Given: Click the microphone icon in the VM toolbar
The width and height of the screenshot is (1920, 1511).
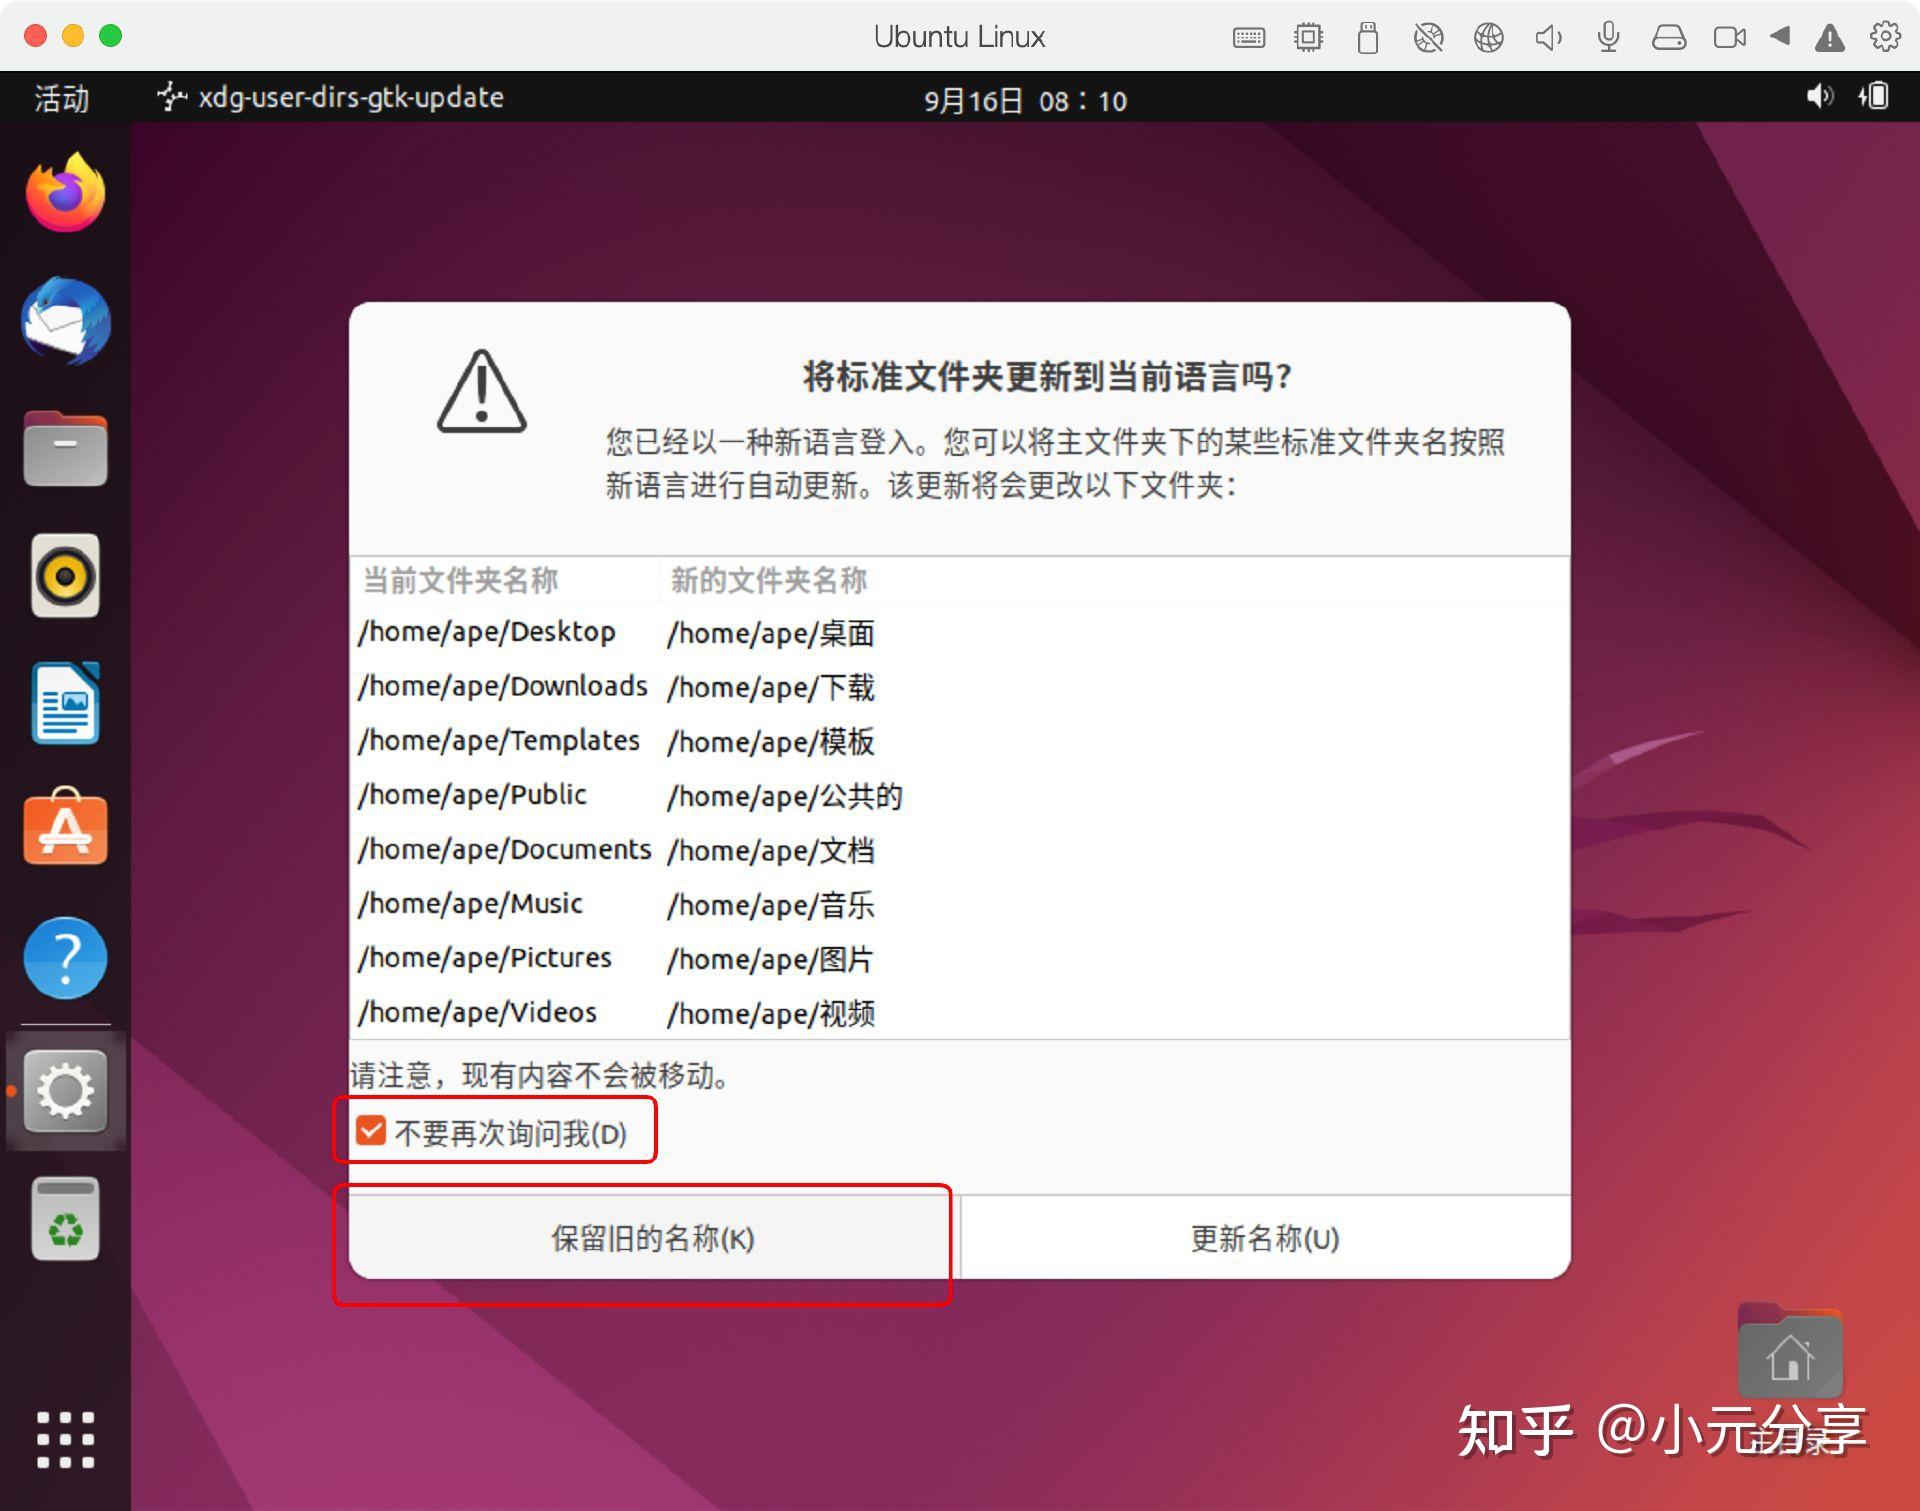Looking at the screenshot, I should pyautogui.click(x=1608, y=37).
